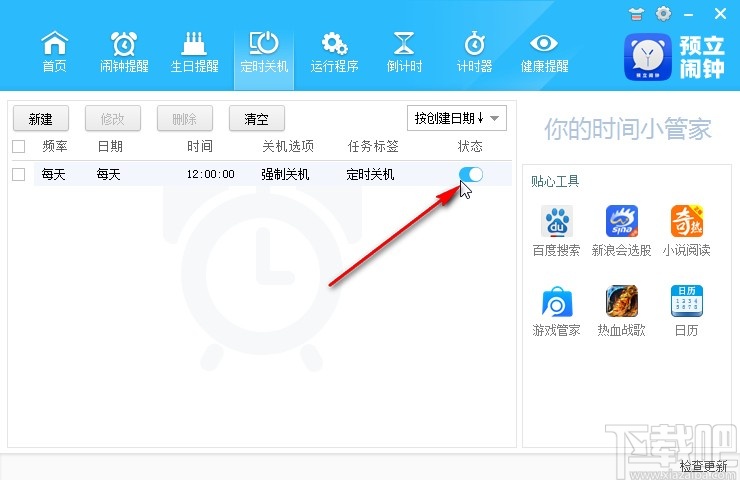Click the 修改 button

(x=113, y=118)
